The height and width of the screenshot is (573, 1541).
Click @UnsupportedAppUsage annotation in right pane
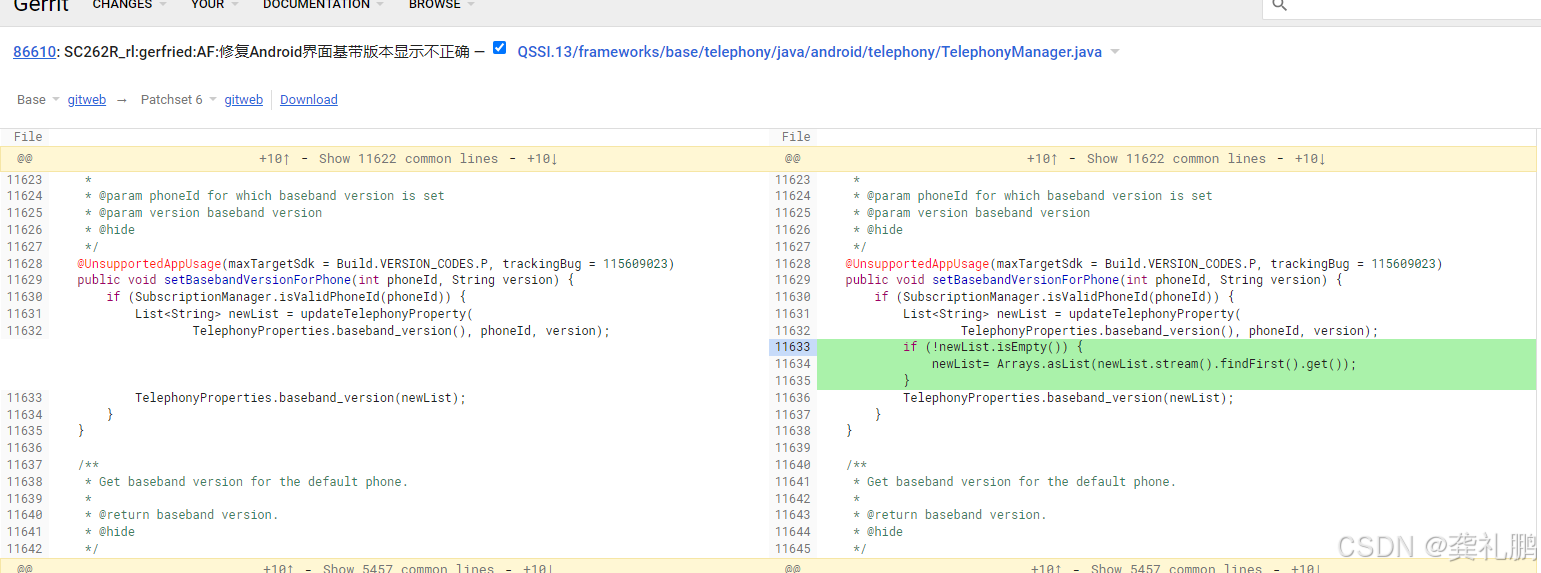[x=918, y=263]
